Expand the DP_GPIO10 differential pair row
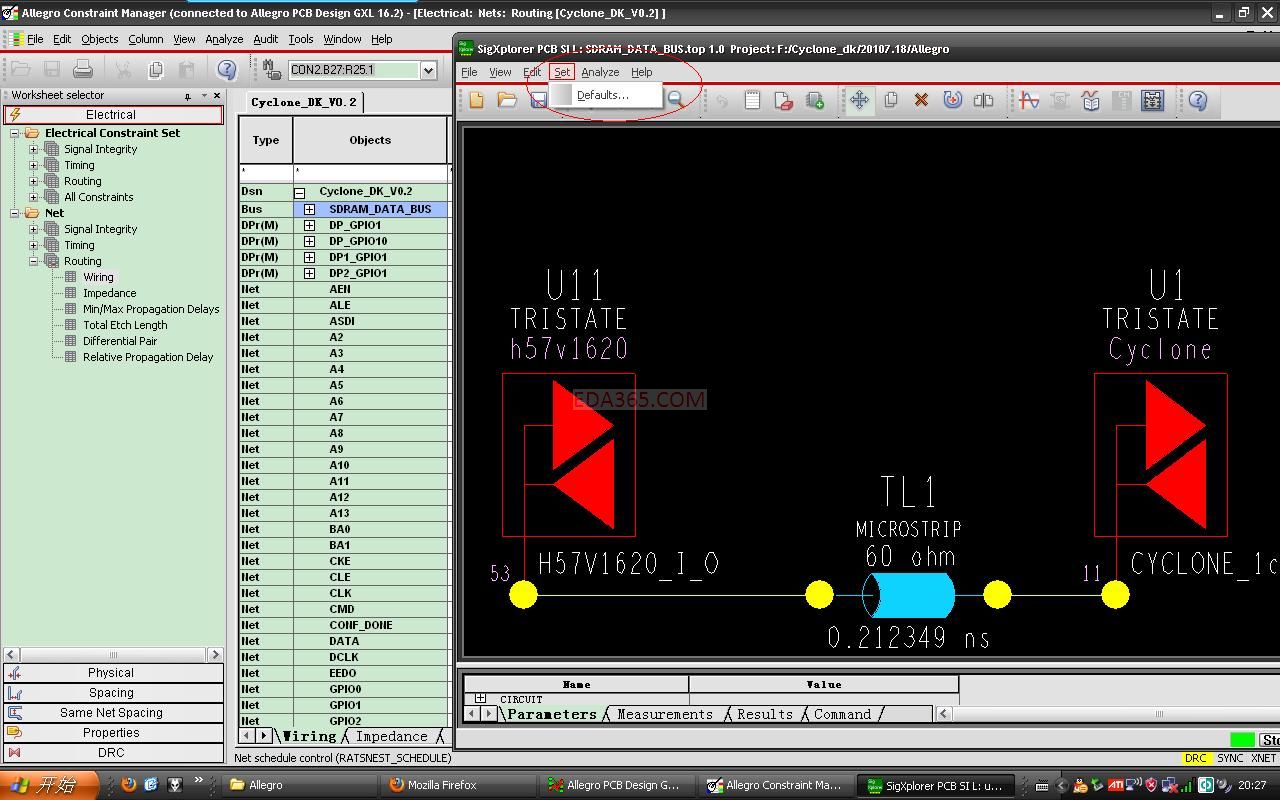The height and width of the screenshot is (800, 1280). click(x=309, y=241)
